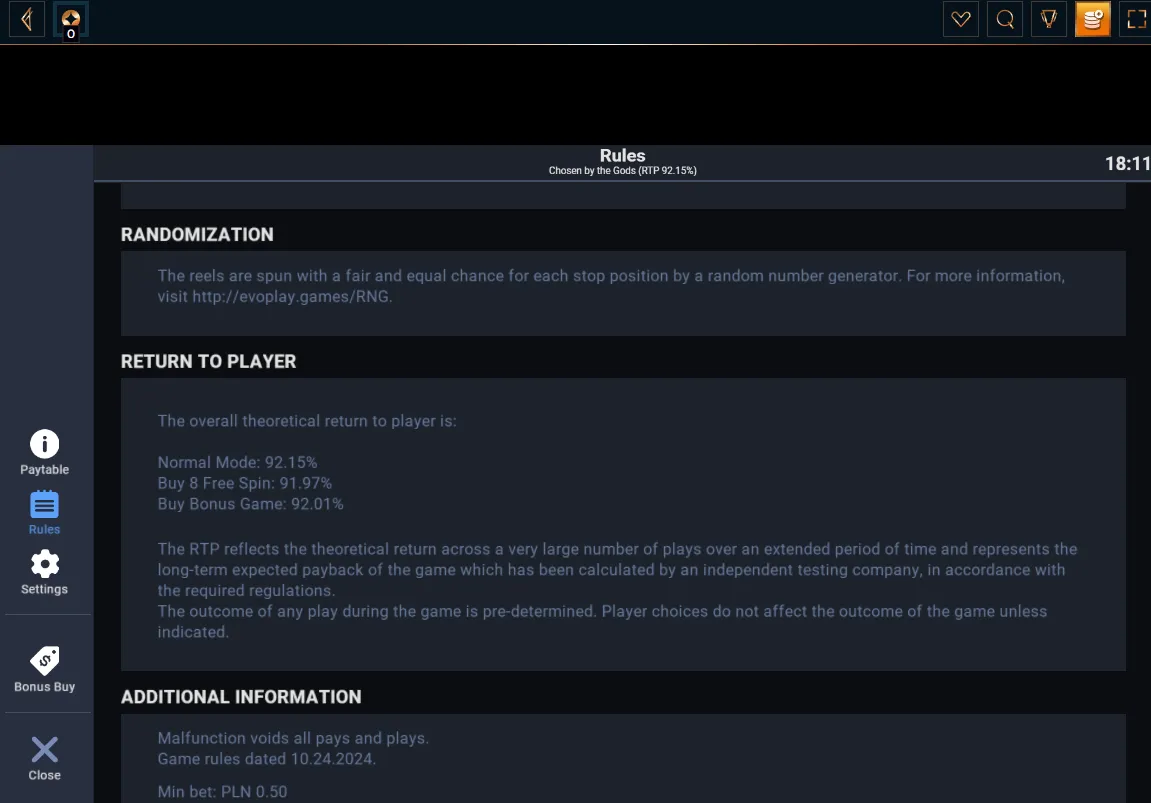Open the orange coins deposit icon
Viewport: 1151px width, 803px height.
[1093, 19]
